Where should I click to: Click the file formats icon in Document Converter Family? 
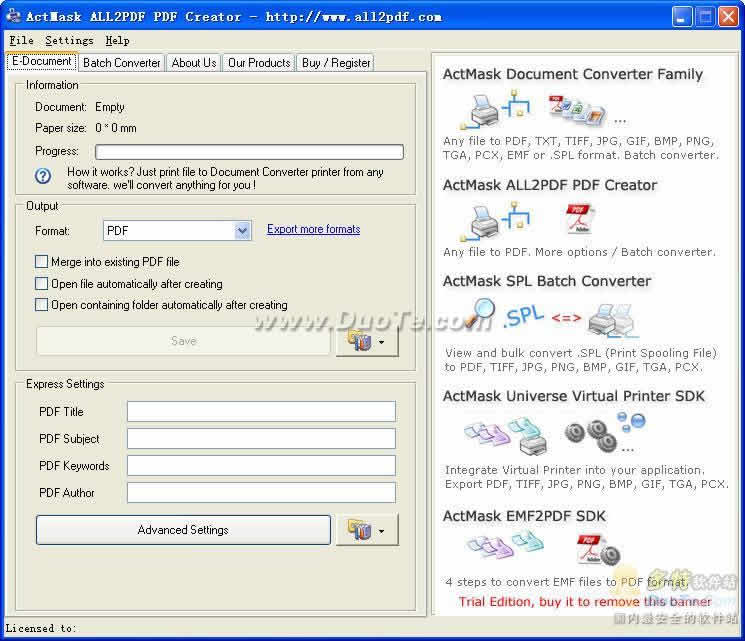tap(577, 109)
